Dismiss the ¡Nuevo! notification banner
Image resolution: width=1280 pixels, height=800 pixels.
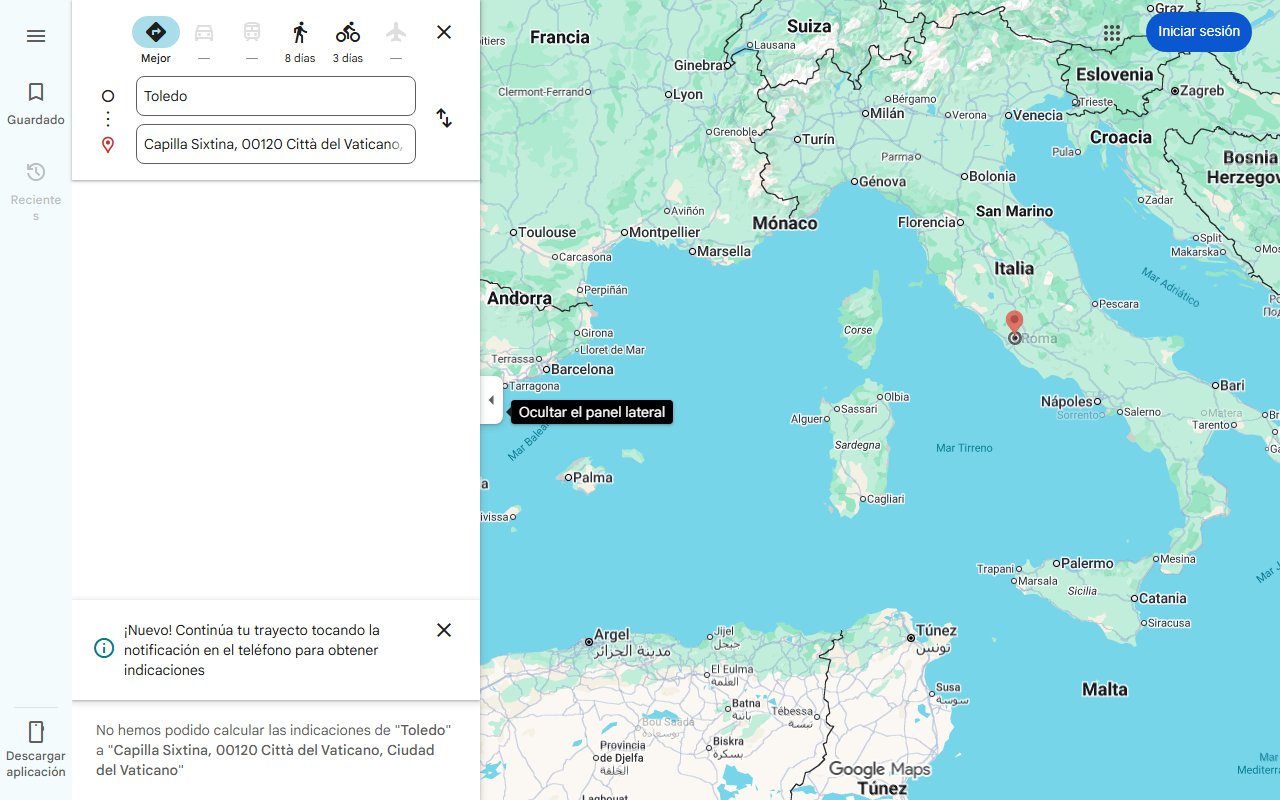pos(444,630)
